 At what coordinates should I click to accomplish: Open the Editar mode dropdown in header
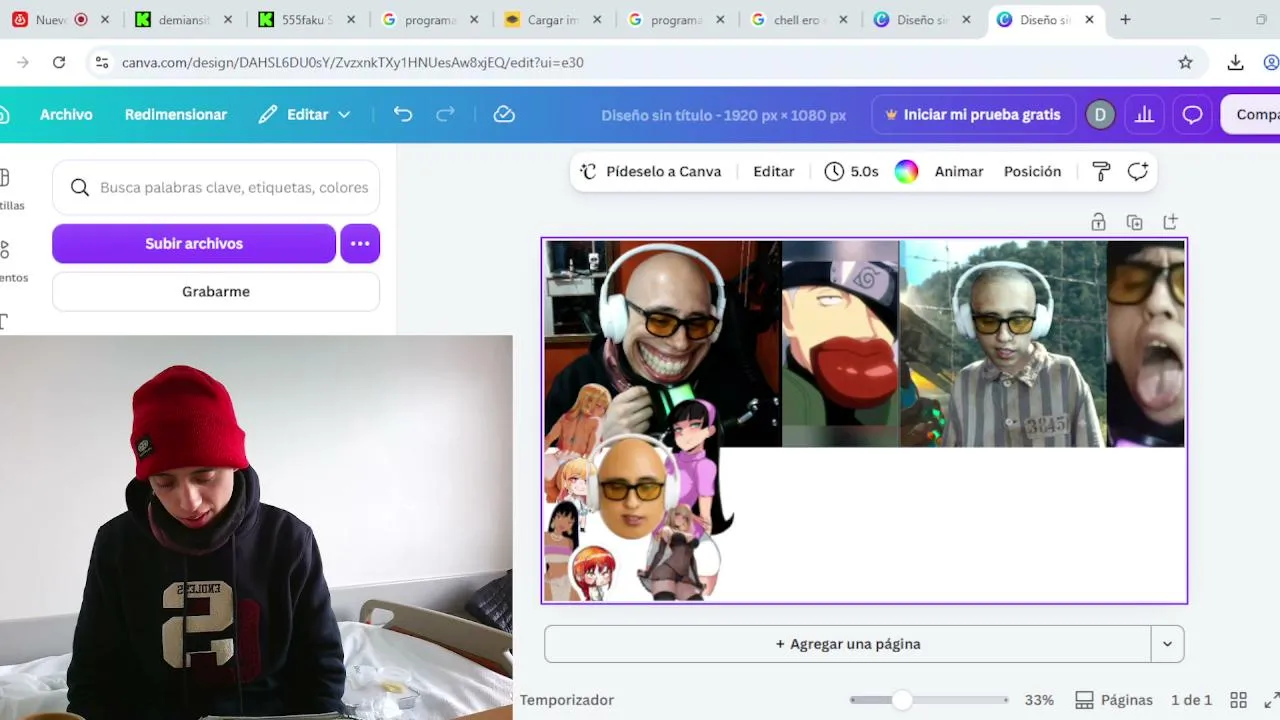point(304,115)
